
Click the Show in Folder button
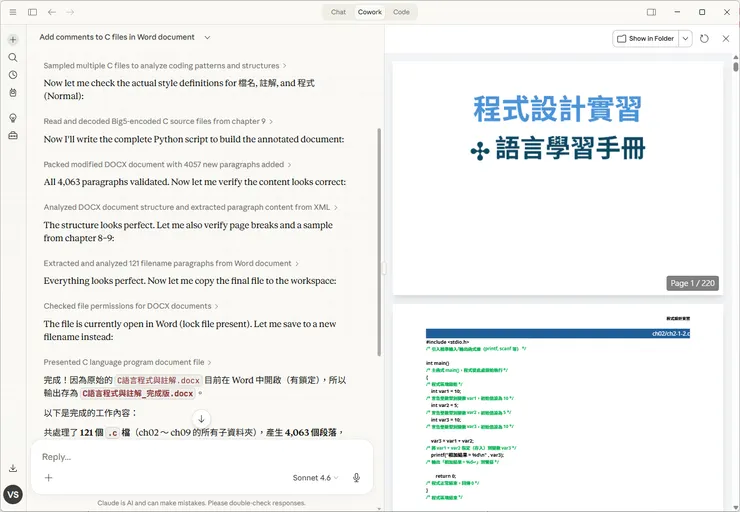tap(646, 39)
